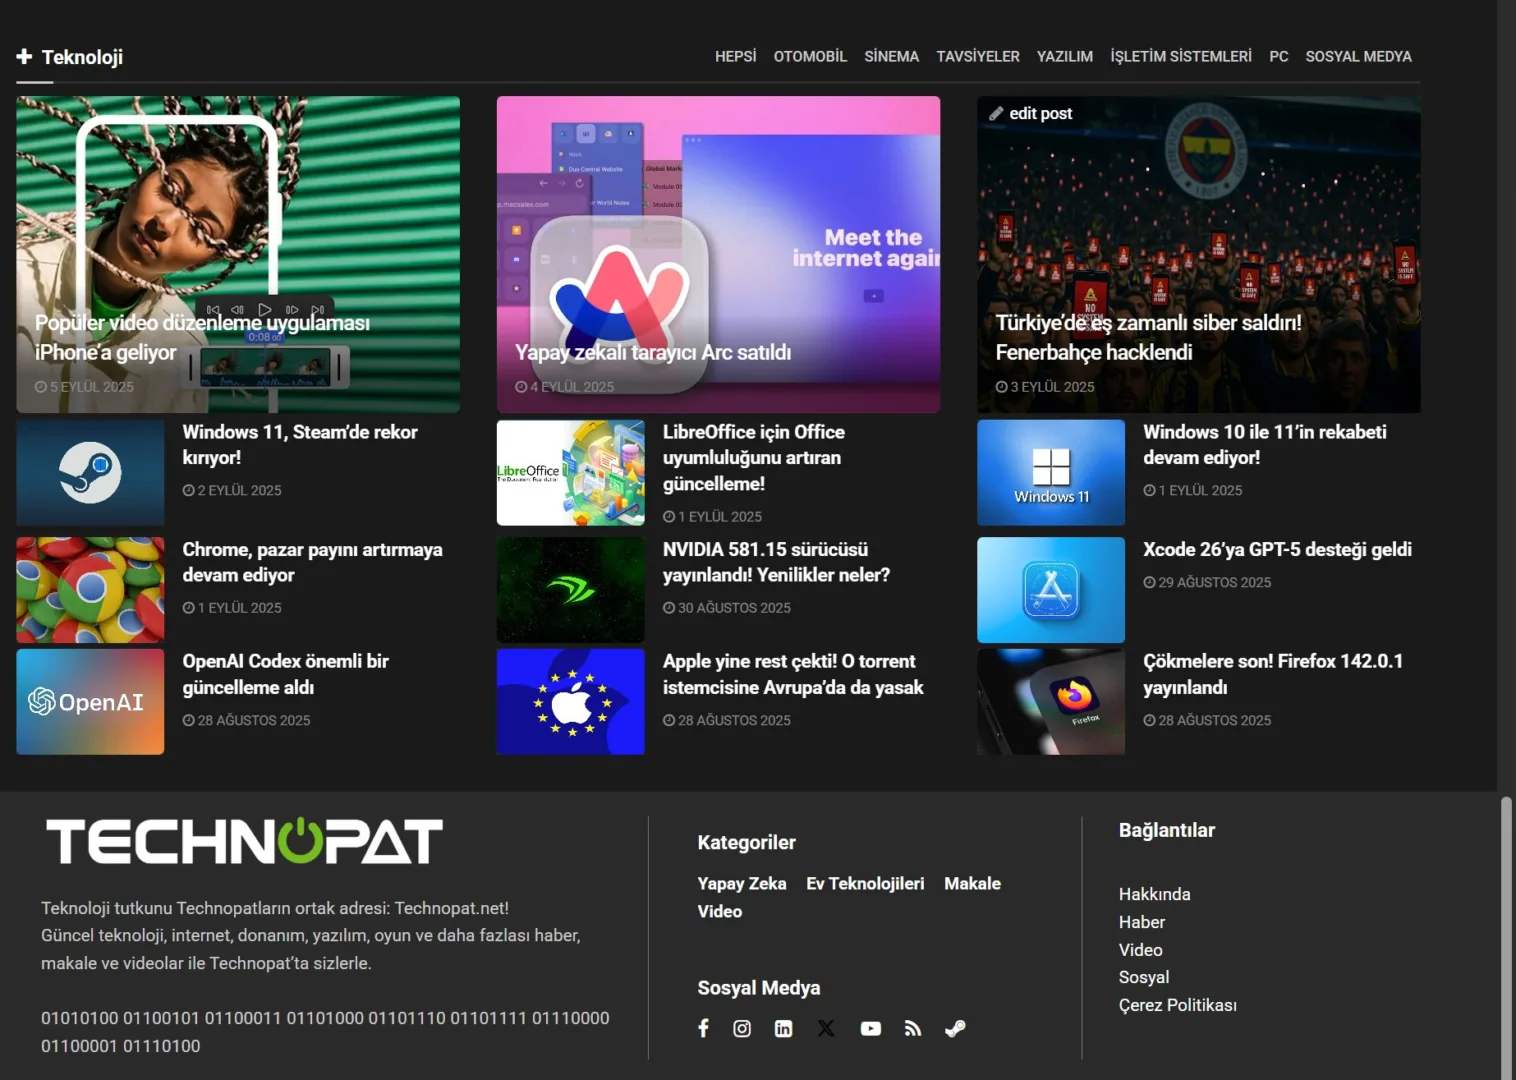Visit LinkedIn via footer icon

(784, 1028)
